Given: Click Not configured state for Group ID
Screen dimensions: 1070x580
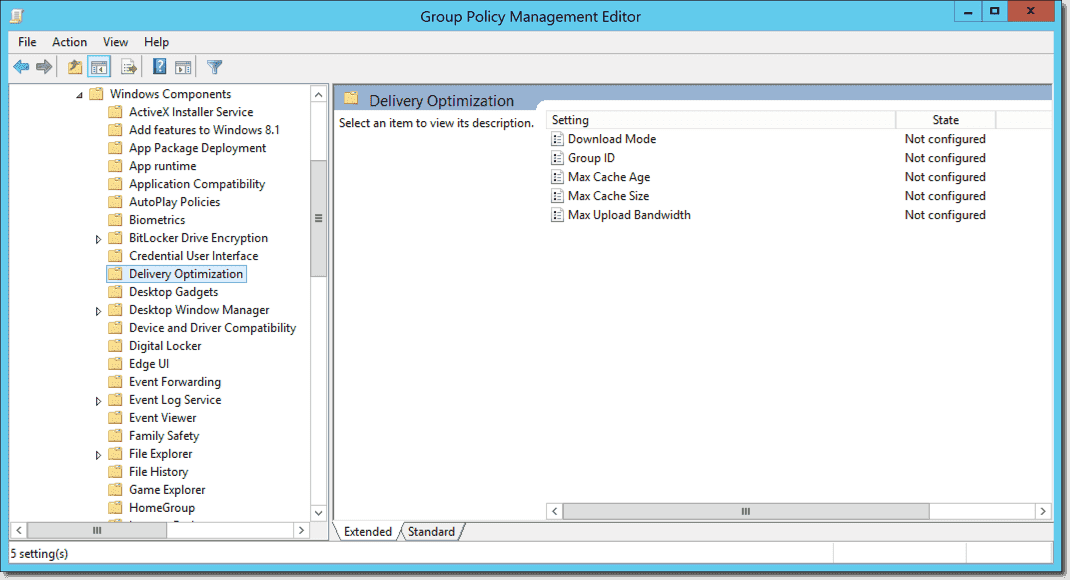Looking at the screenshot, I should pos(945,158).
